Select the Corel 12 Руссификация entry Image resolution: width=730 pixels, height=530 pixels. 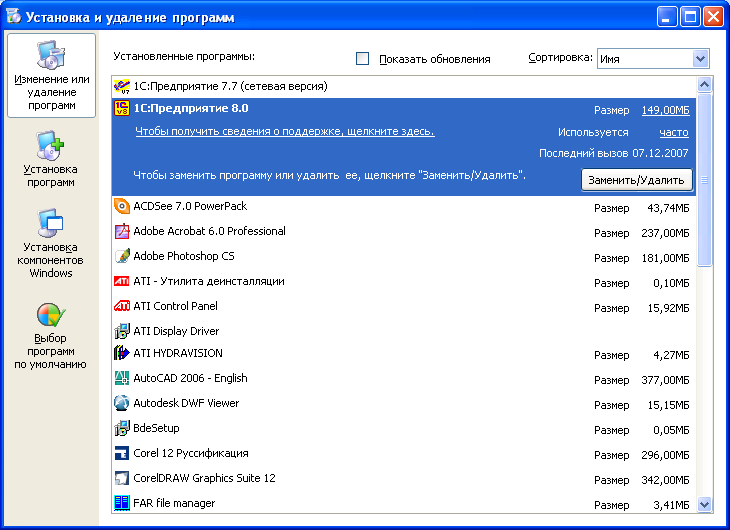tap(404, 454)
